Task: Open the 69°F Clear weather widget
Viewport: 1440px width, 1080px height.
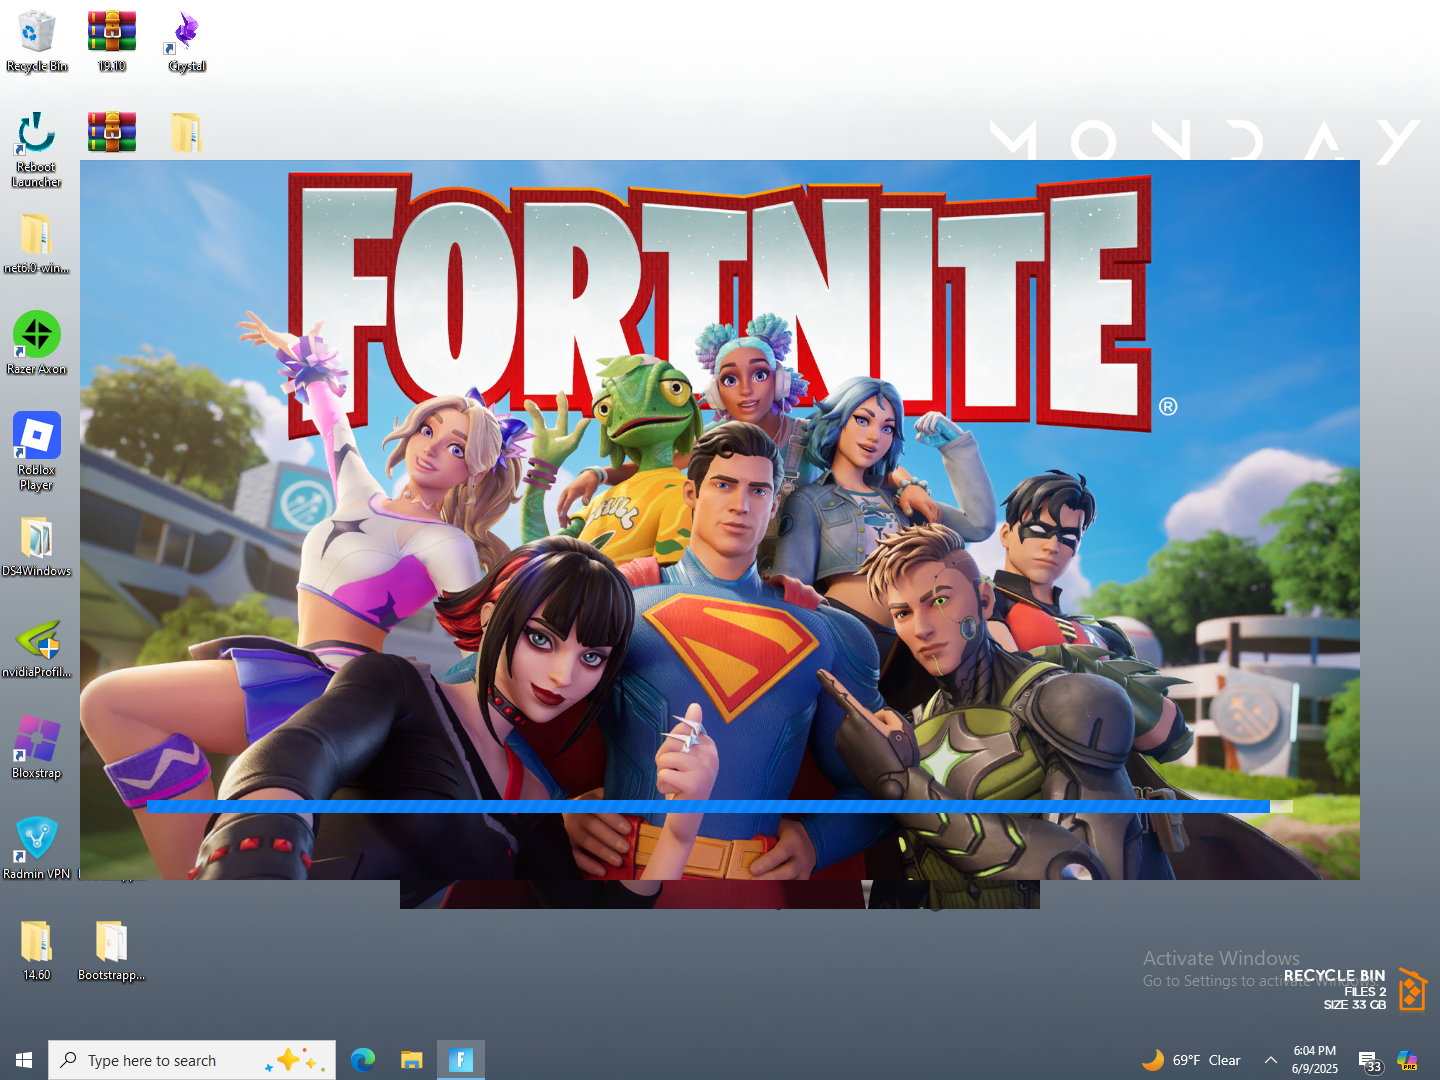Action: [x=1192, y=1060]
